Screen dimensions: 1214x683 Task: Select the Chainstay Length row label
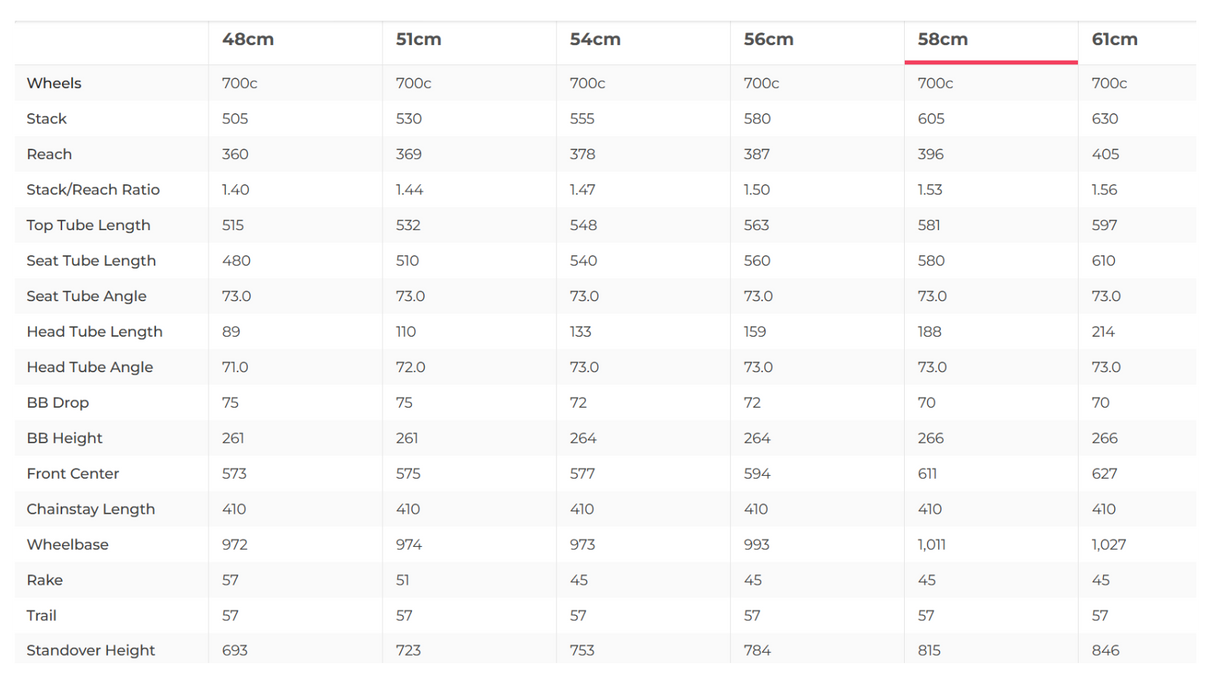tap(91, 509)
